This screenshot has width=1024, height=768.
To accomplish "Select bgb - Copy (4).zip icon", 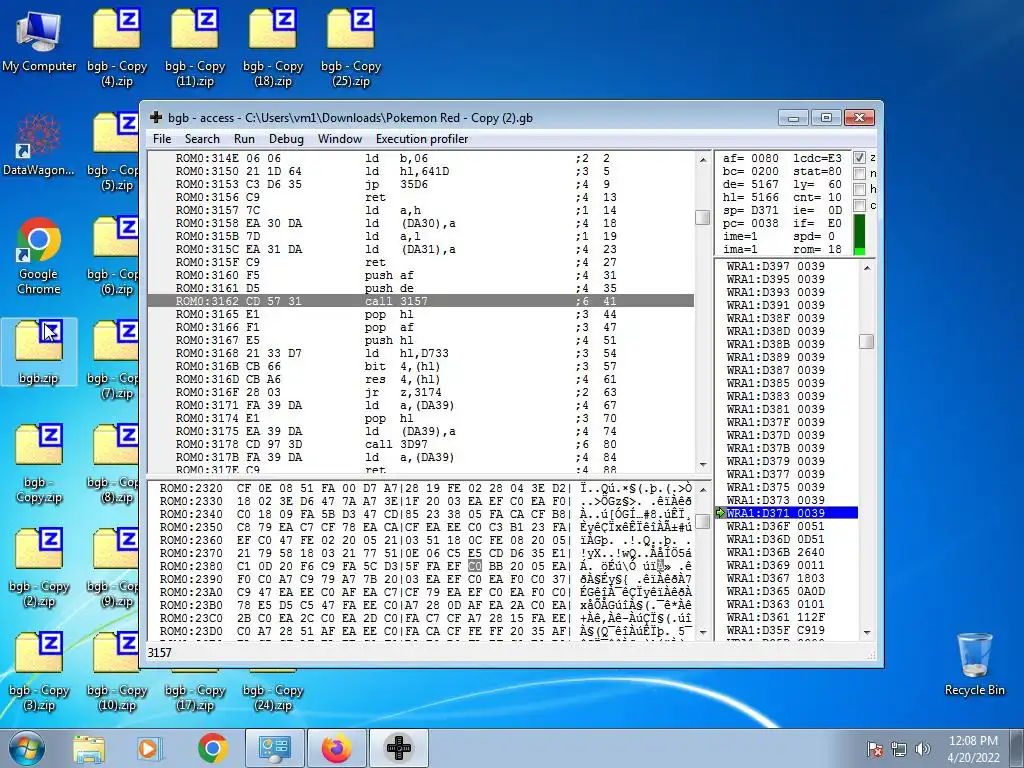I will click(117, 47).
